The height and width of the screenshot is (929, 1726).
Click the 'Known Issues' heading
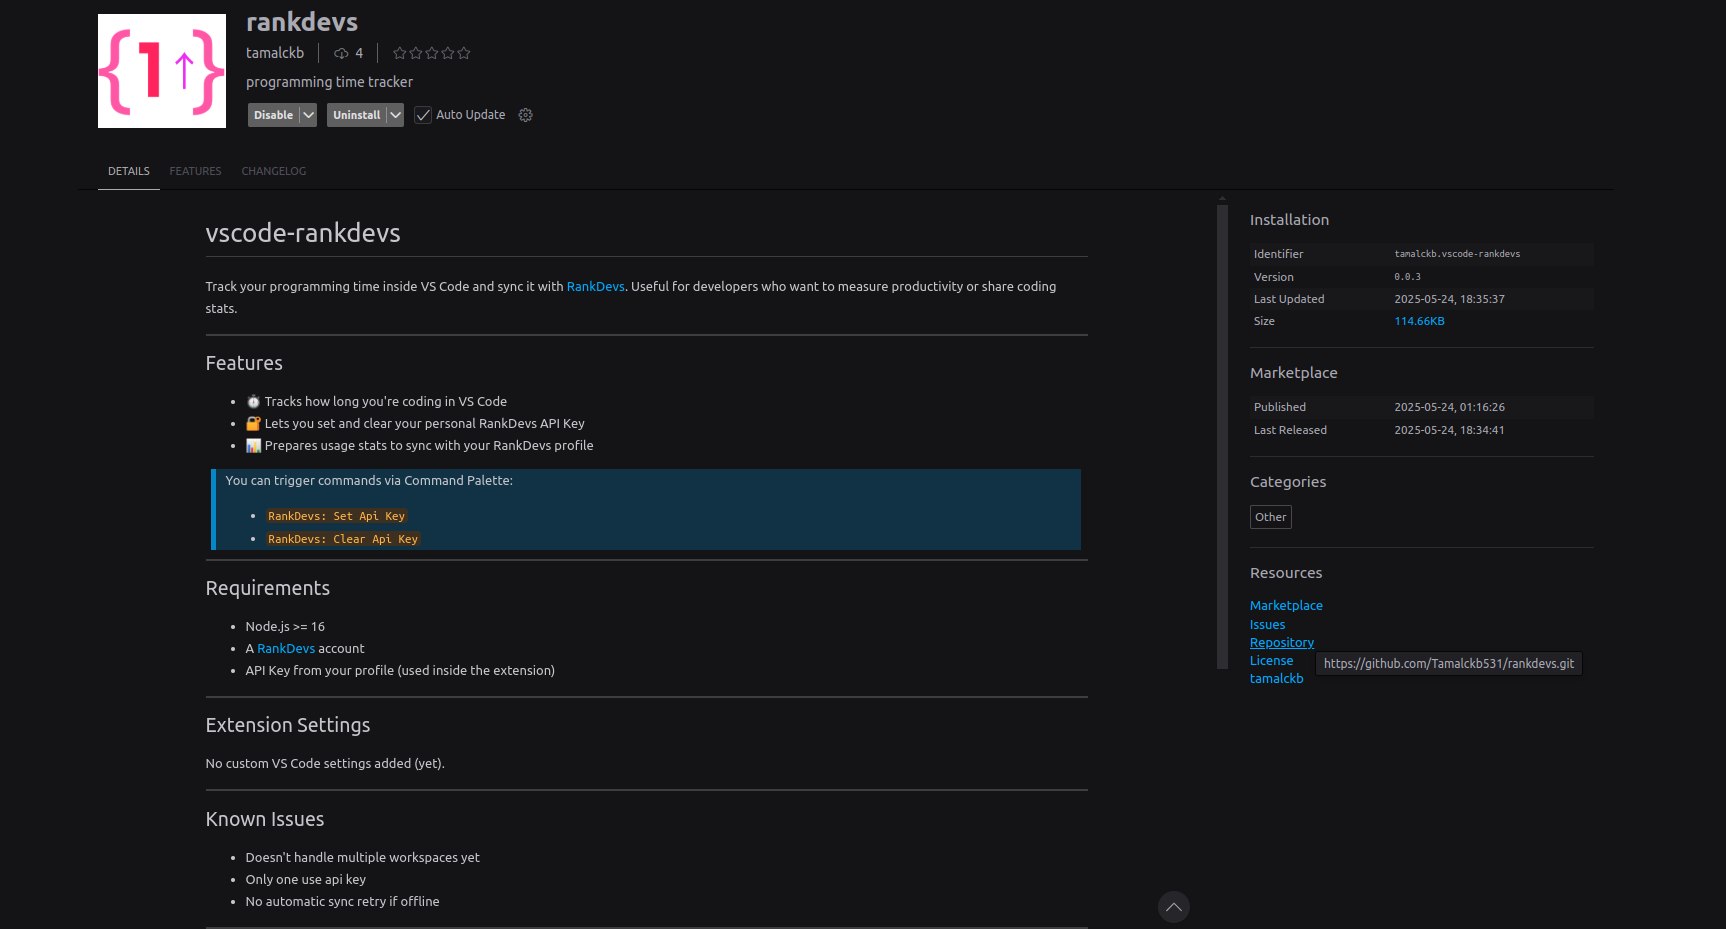265,819
